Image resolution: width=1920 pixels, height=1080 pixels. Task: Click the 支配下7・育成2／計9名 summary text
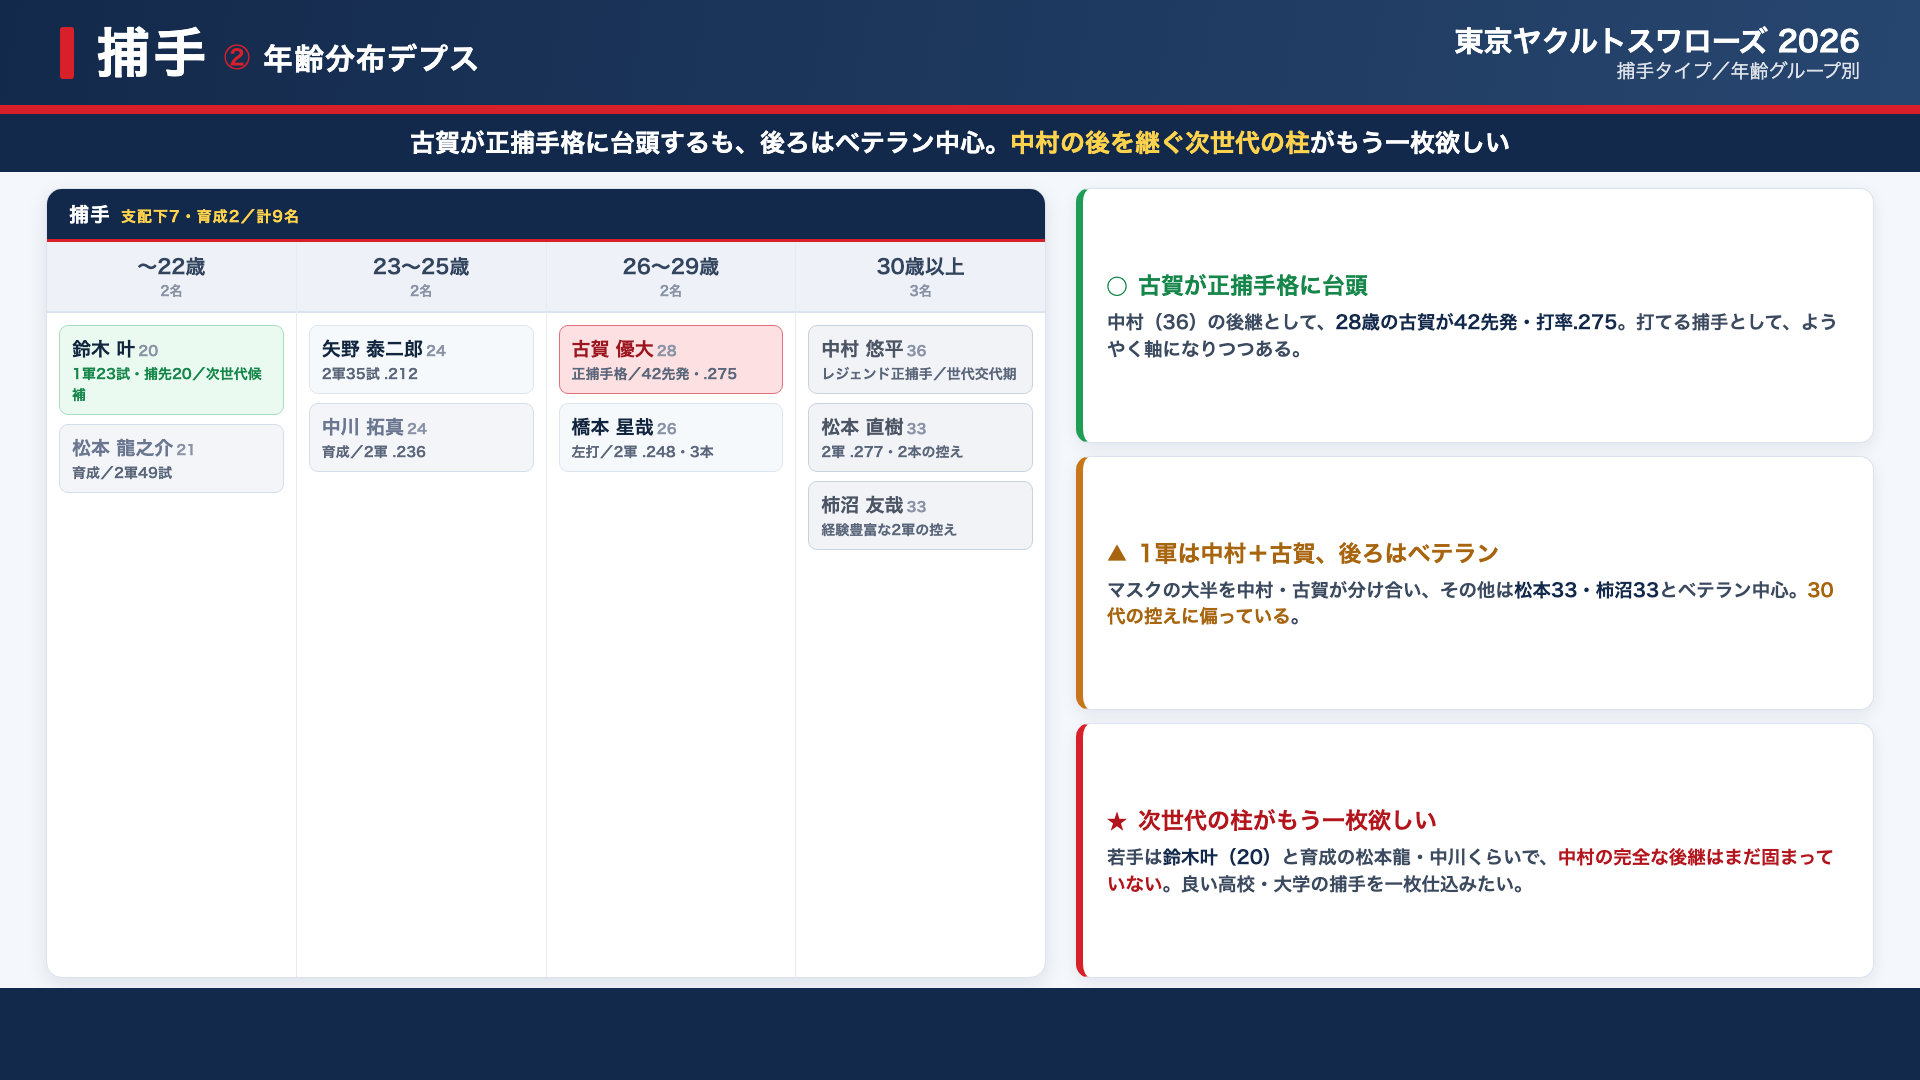[210, 216]
